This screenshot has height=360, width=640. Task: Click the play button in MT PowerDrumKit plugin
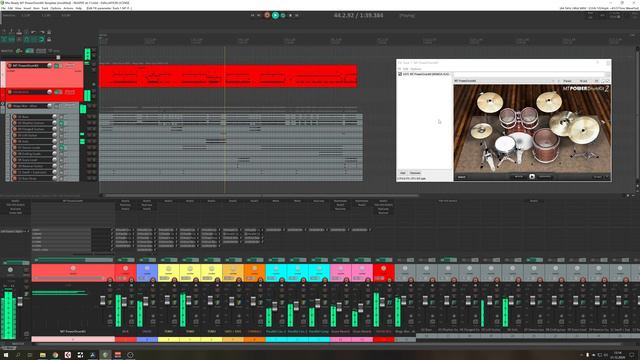click(x=532, y=177)
